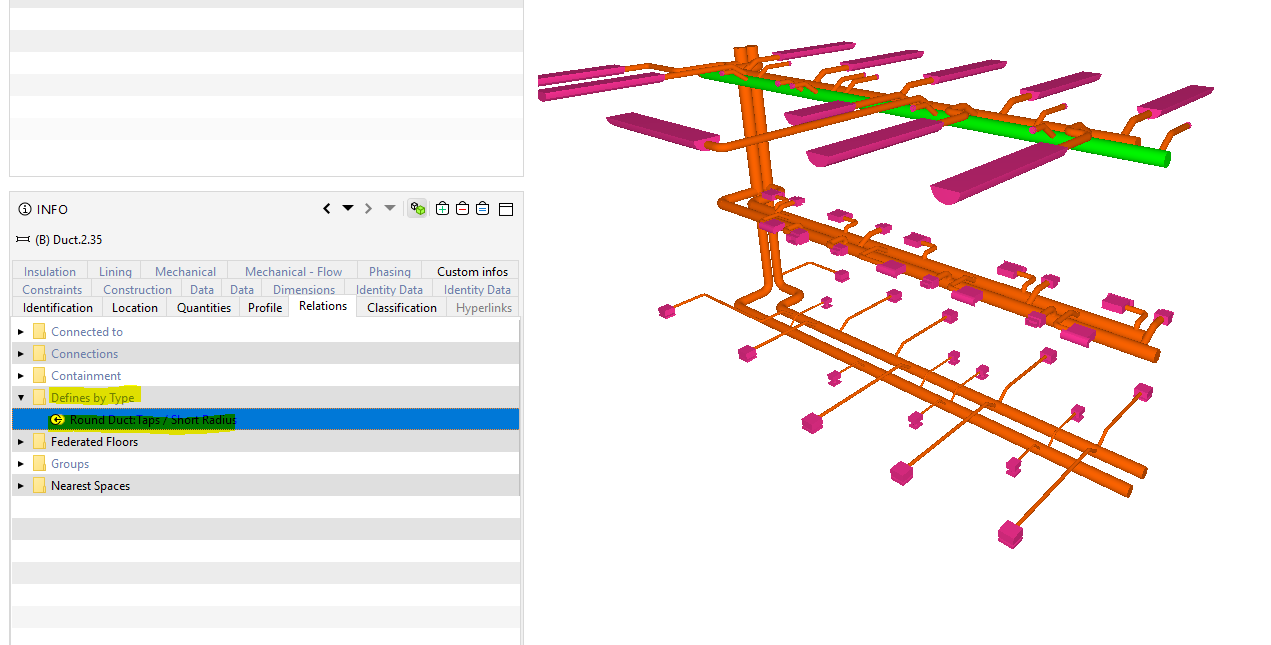The height and width of the screenshot is (645, 1271).
Task: Click the Nearest Spaces folder icon
Action: coord(39,486)
